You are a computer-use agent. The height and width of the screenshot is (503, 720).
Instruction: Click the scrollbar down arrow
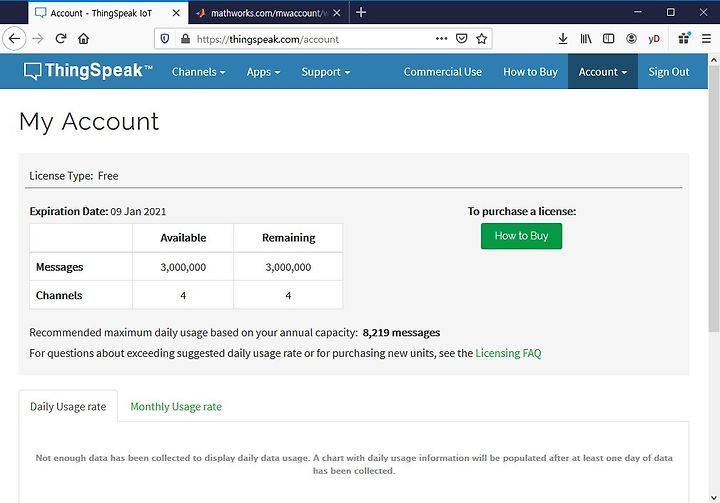[714, 497]
